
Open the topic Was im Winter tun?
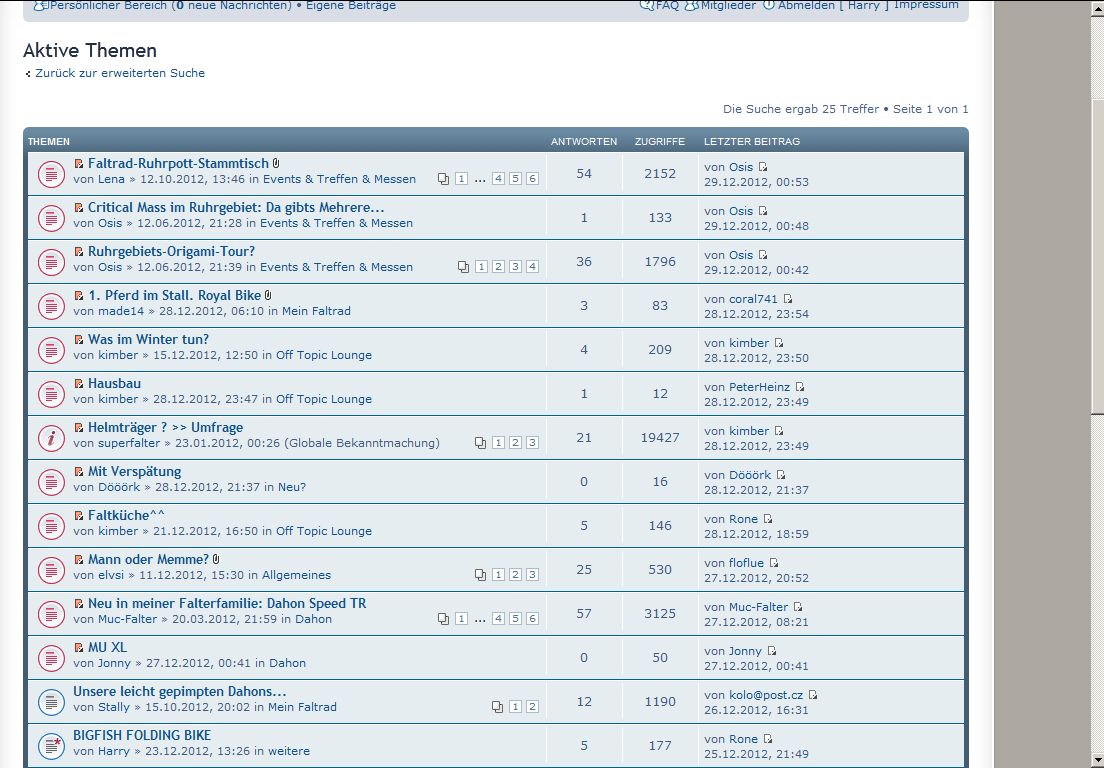pos(148,339)
